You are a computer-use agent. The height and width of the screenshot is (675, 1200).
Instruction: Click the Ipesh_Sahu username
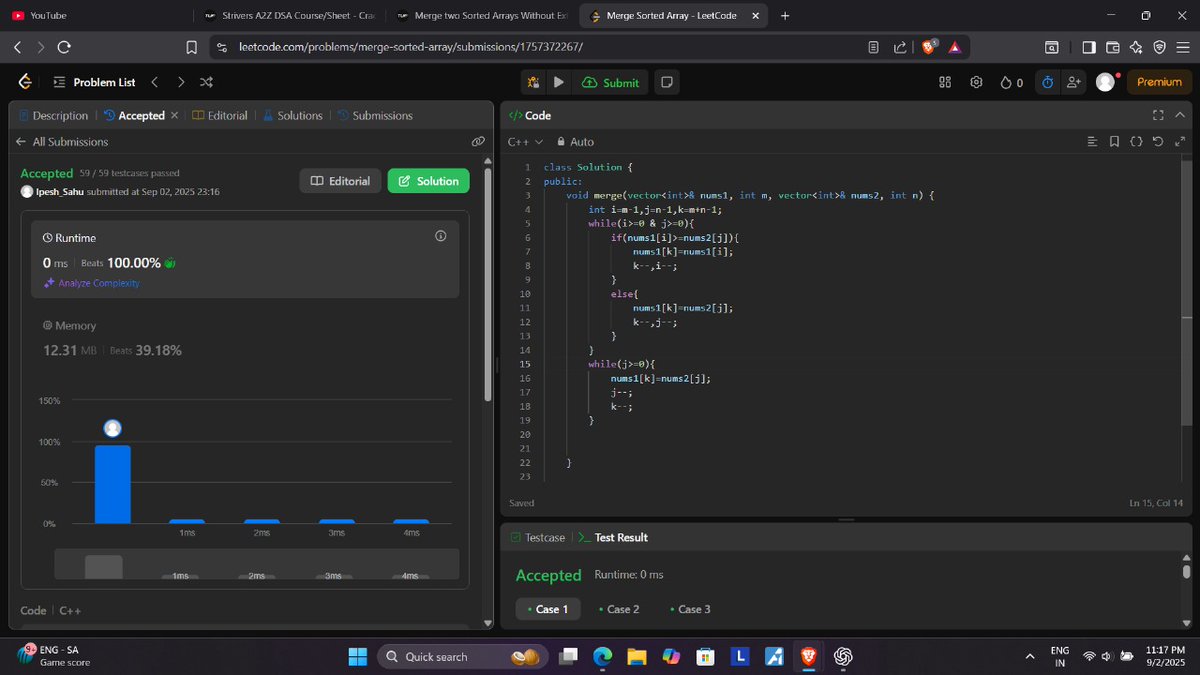(x=59, y=191)
